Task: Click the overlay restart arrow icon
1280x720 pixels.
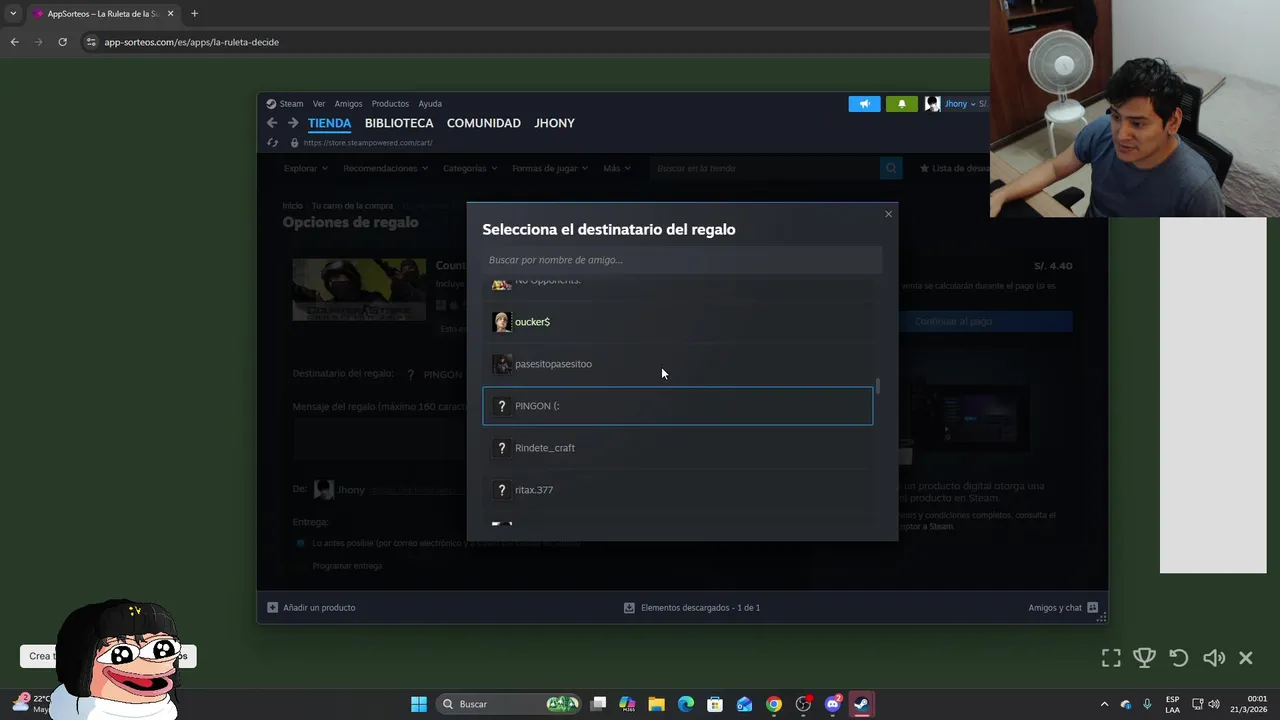Action: (1179, 658)
